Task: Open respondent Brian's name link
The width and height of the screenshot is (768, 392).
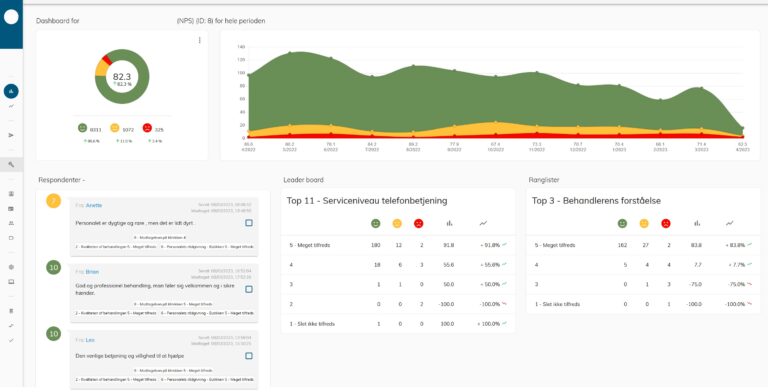Action: [93, 271]
